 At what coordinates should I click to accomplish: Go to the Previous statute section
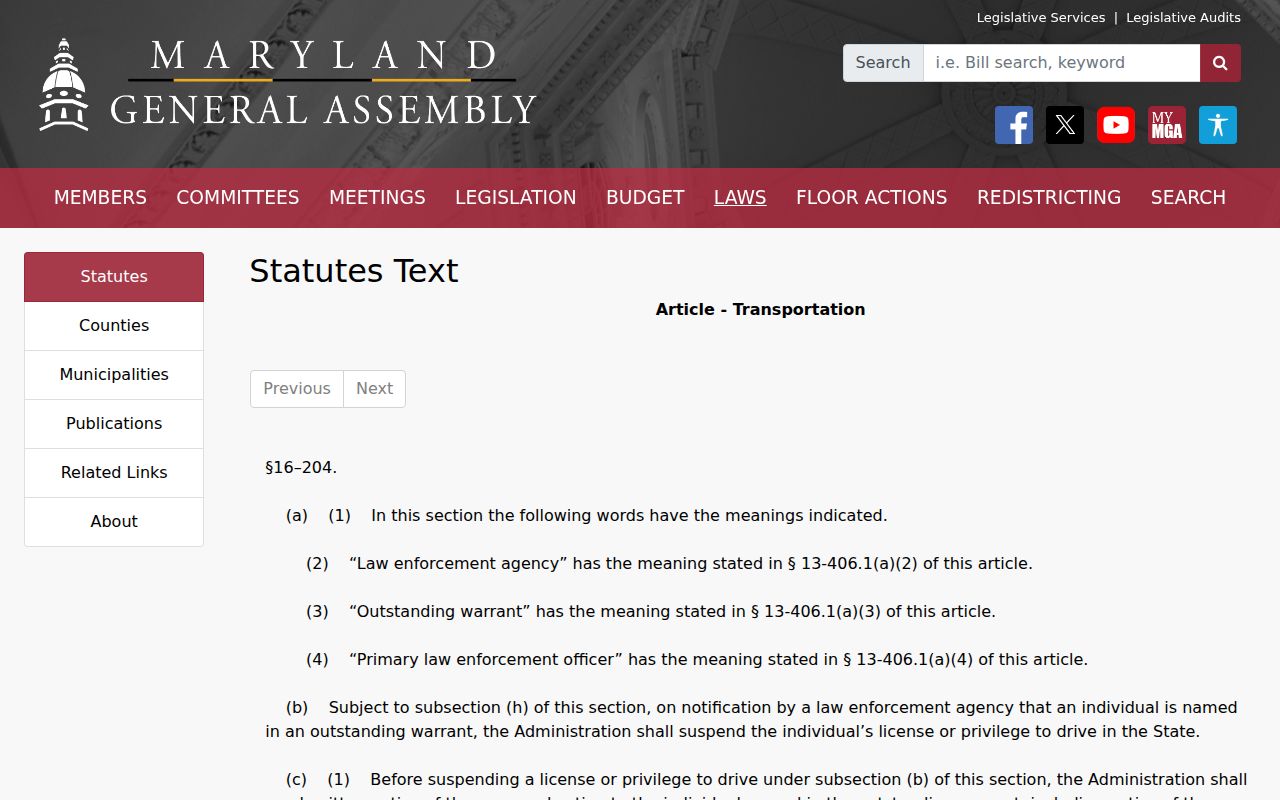pos(297,389)
